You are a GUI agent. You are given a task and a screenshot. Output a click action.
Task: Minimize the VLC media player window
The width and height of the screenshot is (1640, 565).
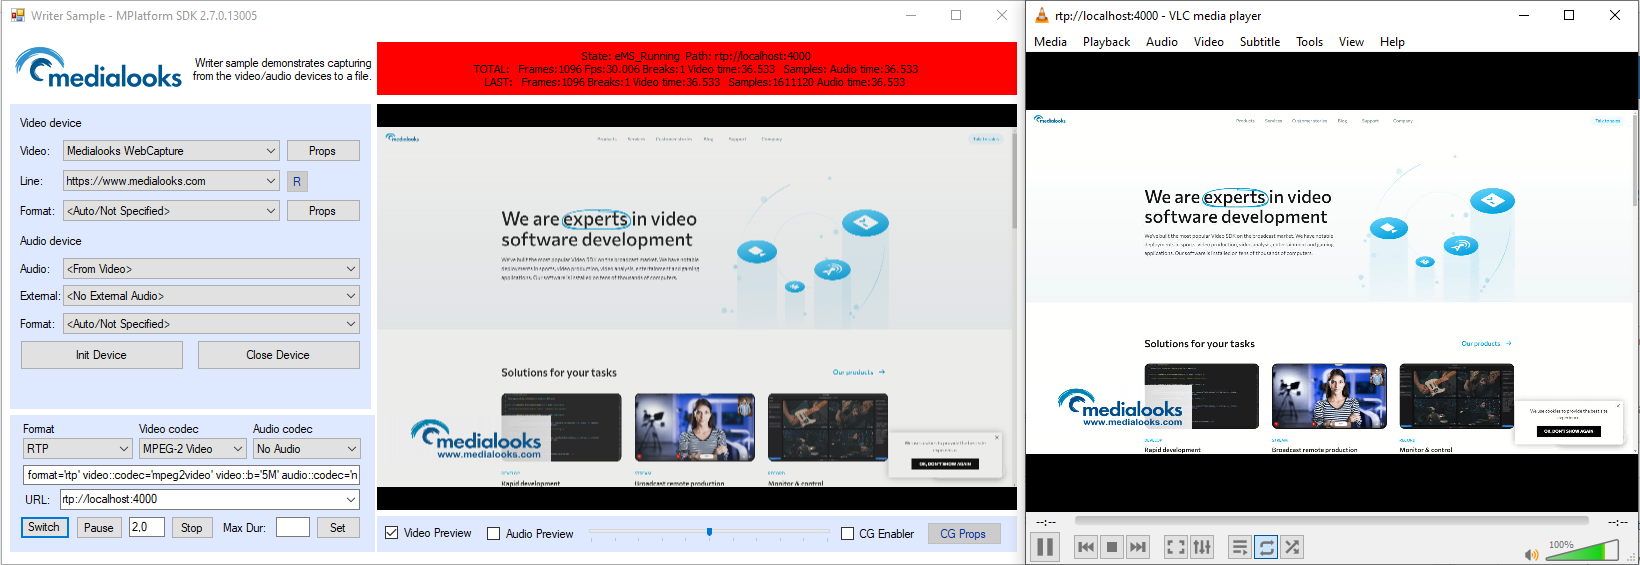click(1524, 15)
